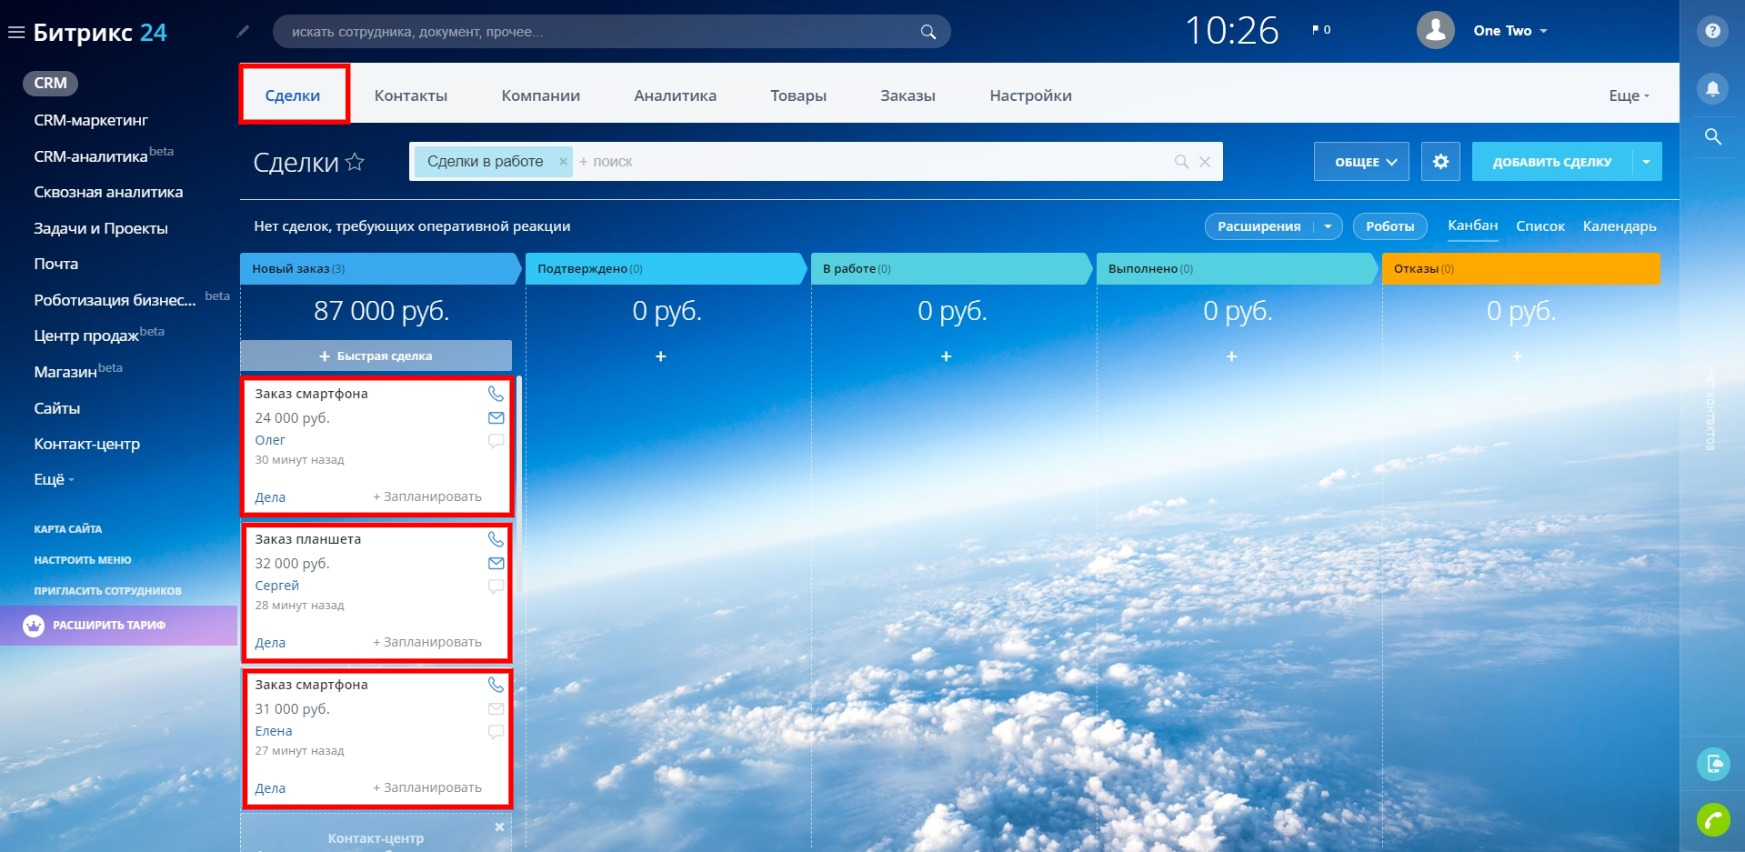This screenshot has height=852, width=1745.
Task: Expand the ОБЩЕЕ dropdown
Action: [x=1362, y=161]
